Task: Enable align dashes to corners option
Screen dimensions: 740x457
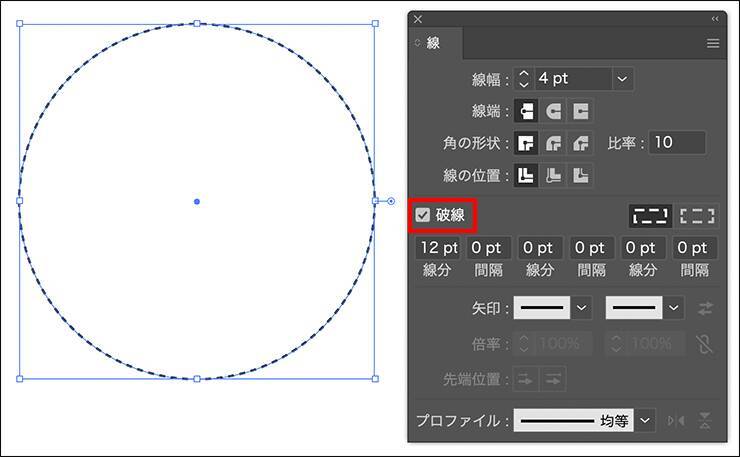Action: coord(697,215)
